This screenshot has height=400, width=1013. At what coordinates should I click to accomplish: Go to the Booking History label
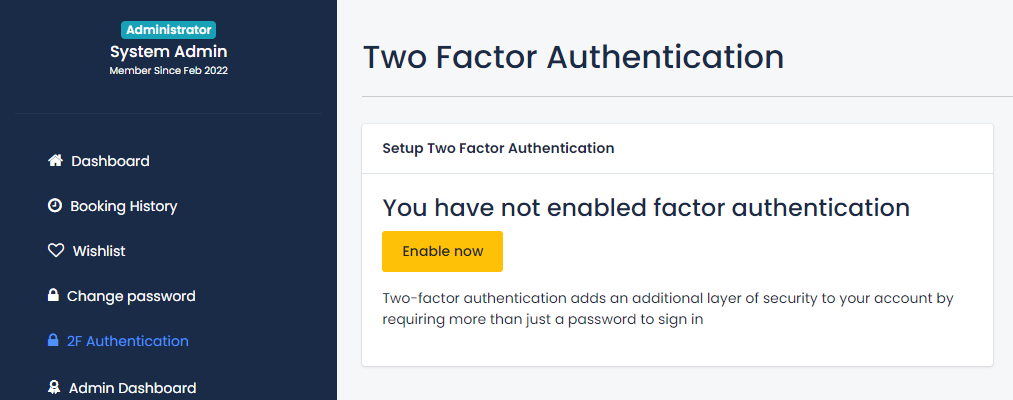pos(123,206)
